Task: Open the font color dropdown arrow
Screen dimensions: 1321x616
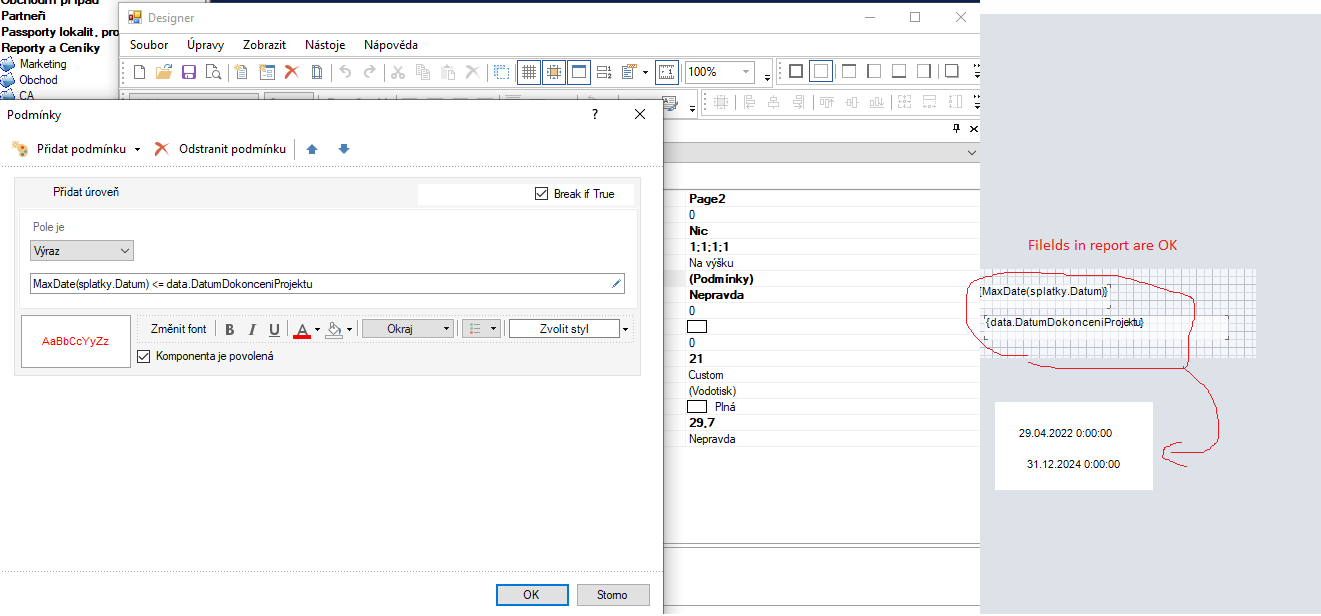Action: click(317, 329)
